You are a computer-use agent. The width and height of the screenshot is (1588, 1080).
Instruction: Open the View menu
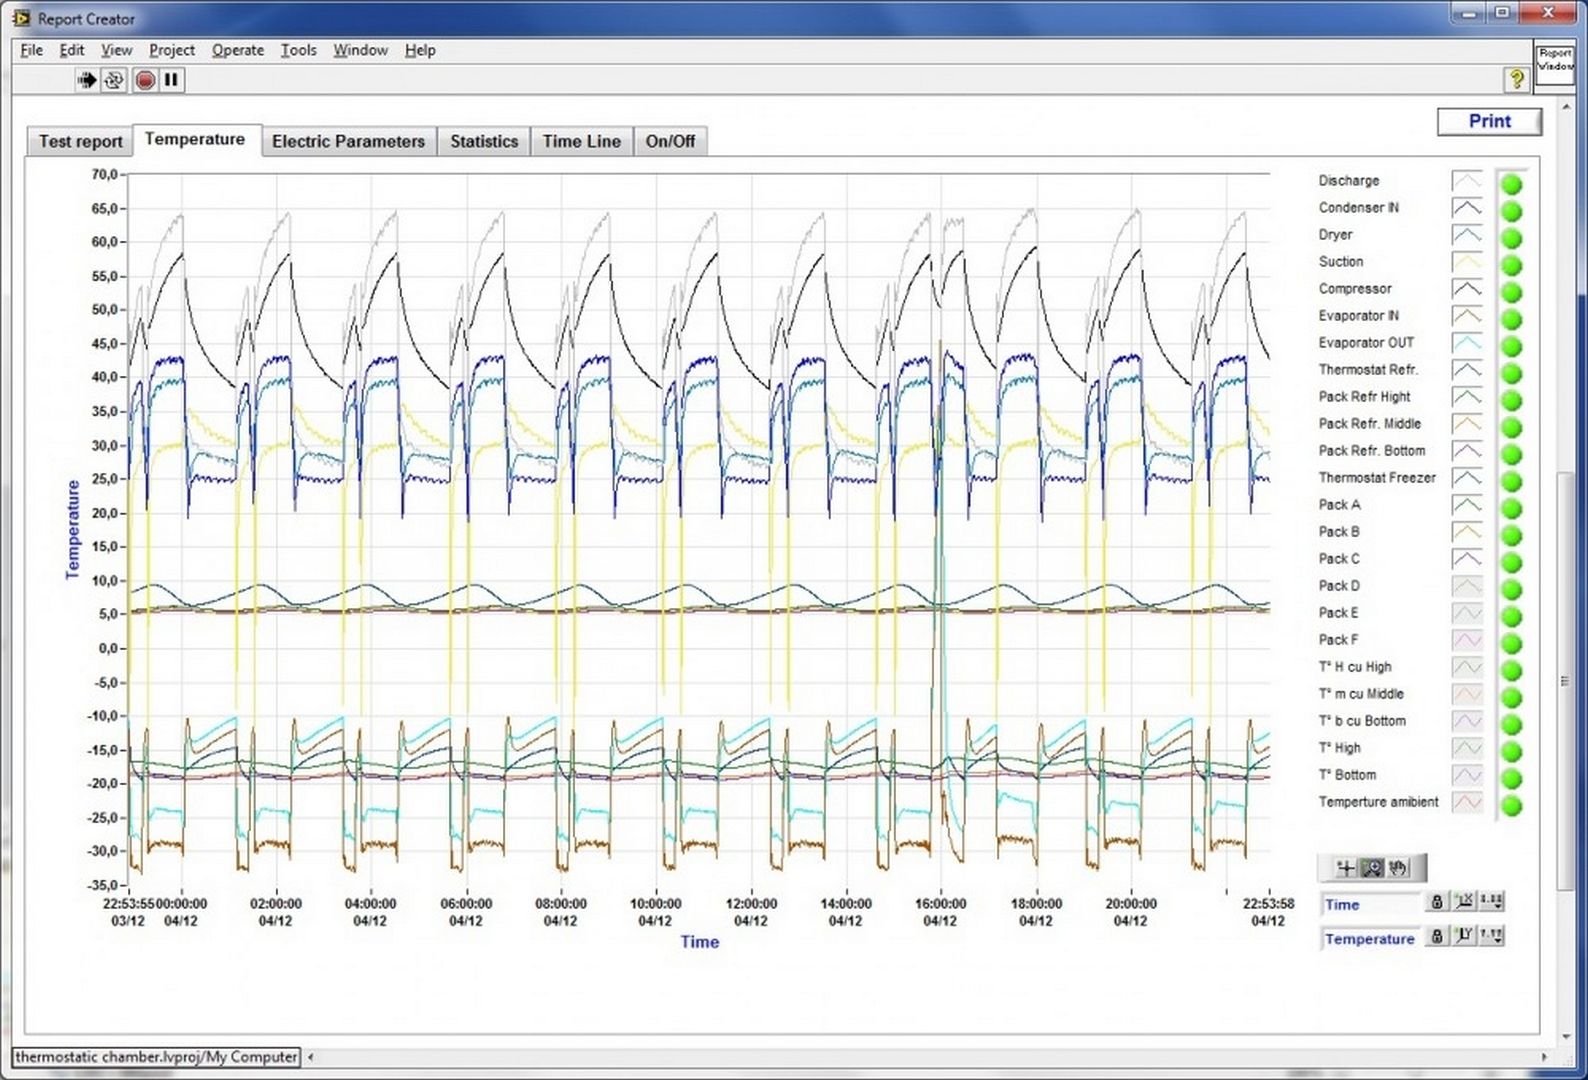point(116,50)
